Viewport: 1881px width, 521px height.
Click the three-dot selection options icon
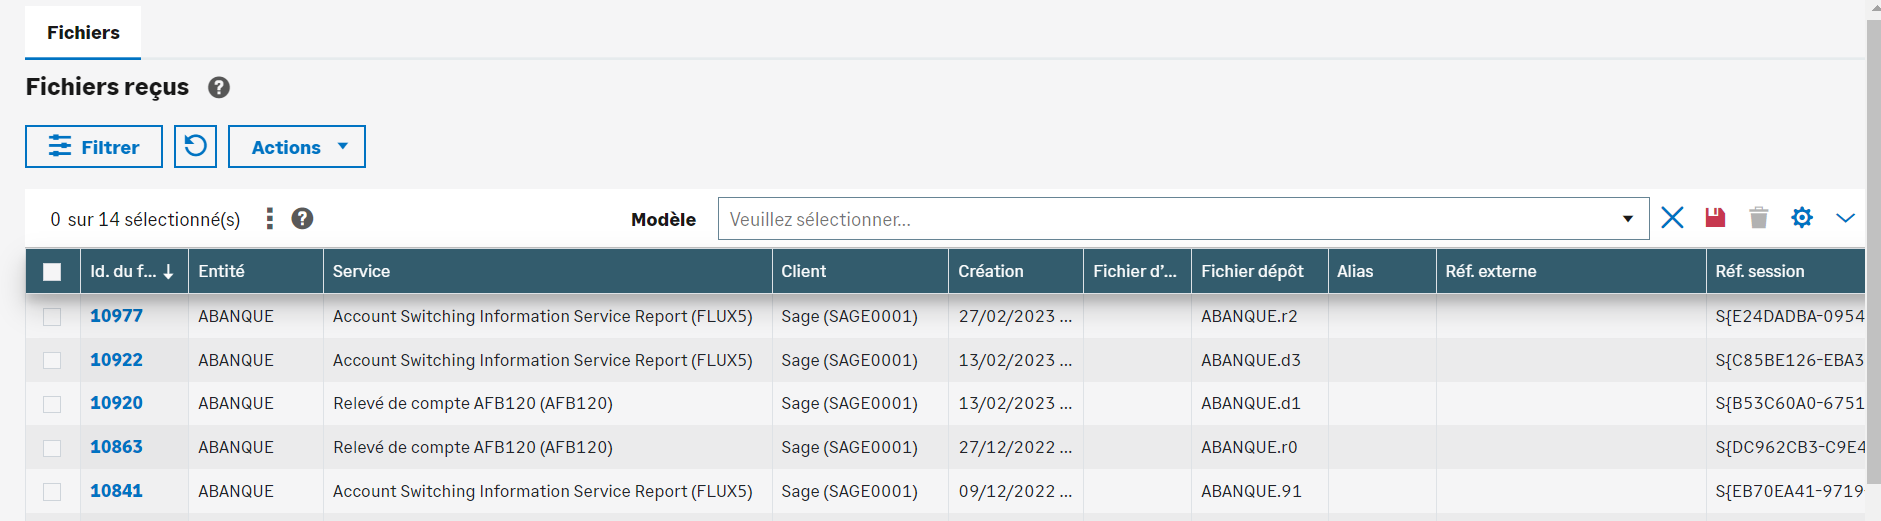[x=269, y=219]
